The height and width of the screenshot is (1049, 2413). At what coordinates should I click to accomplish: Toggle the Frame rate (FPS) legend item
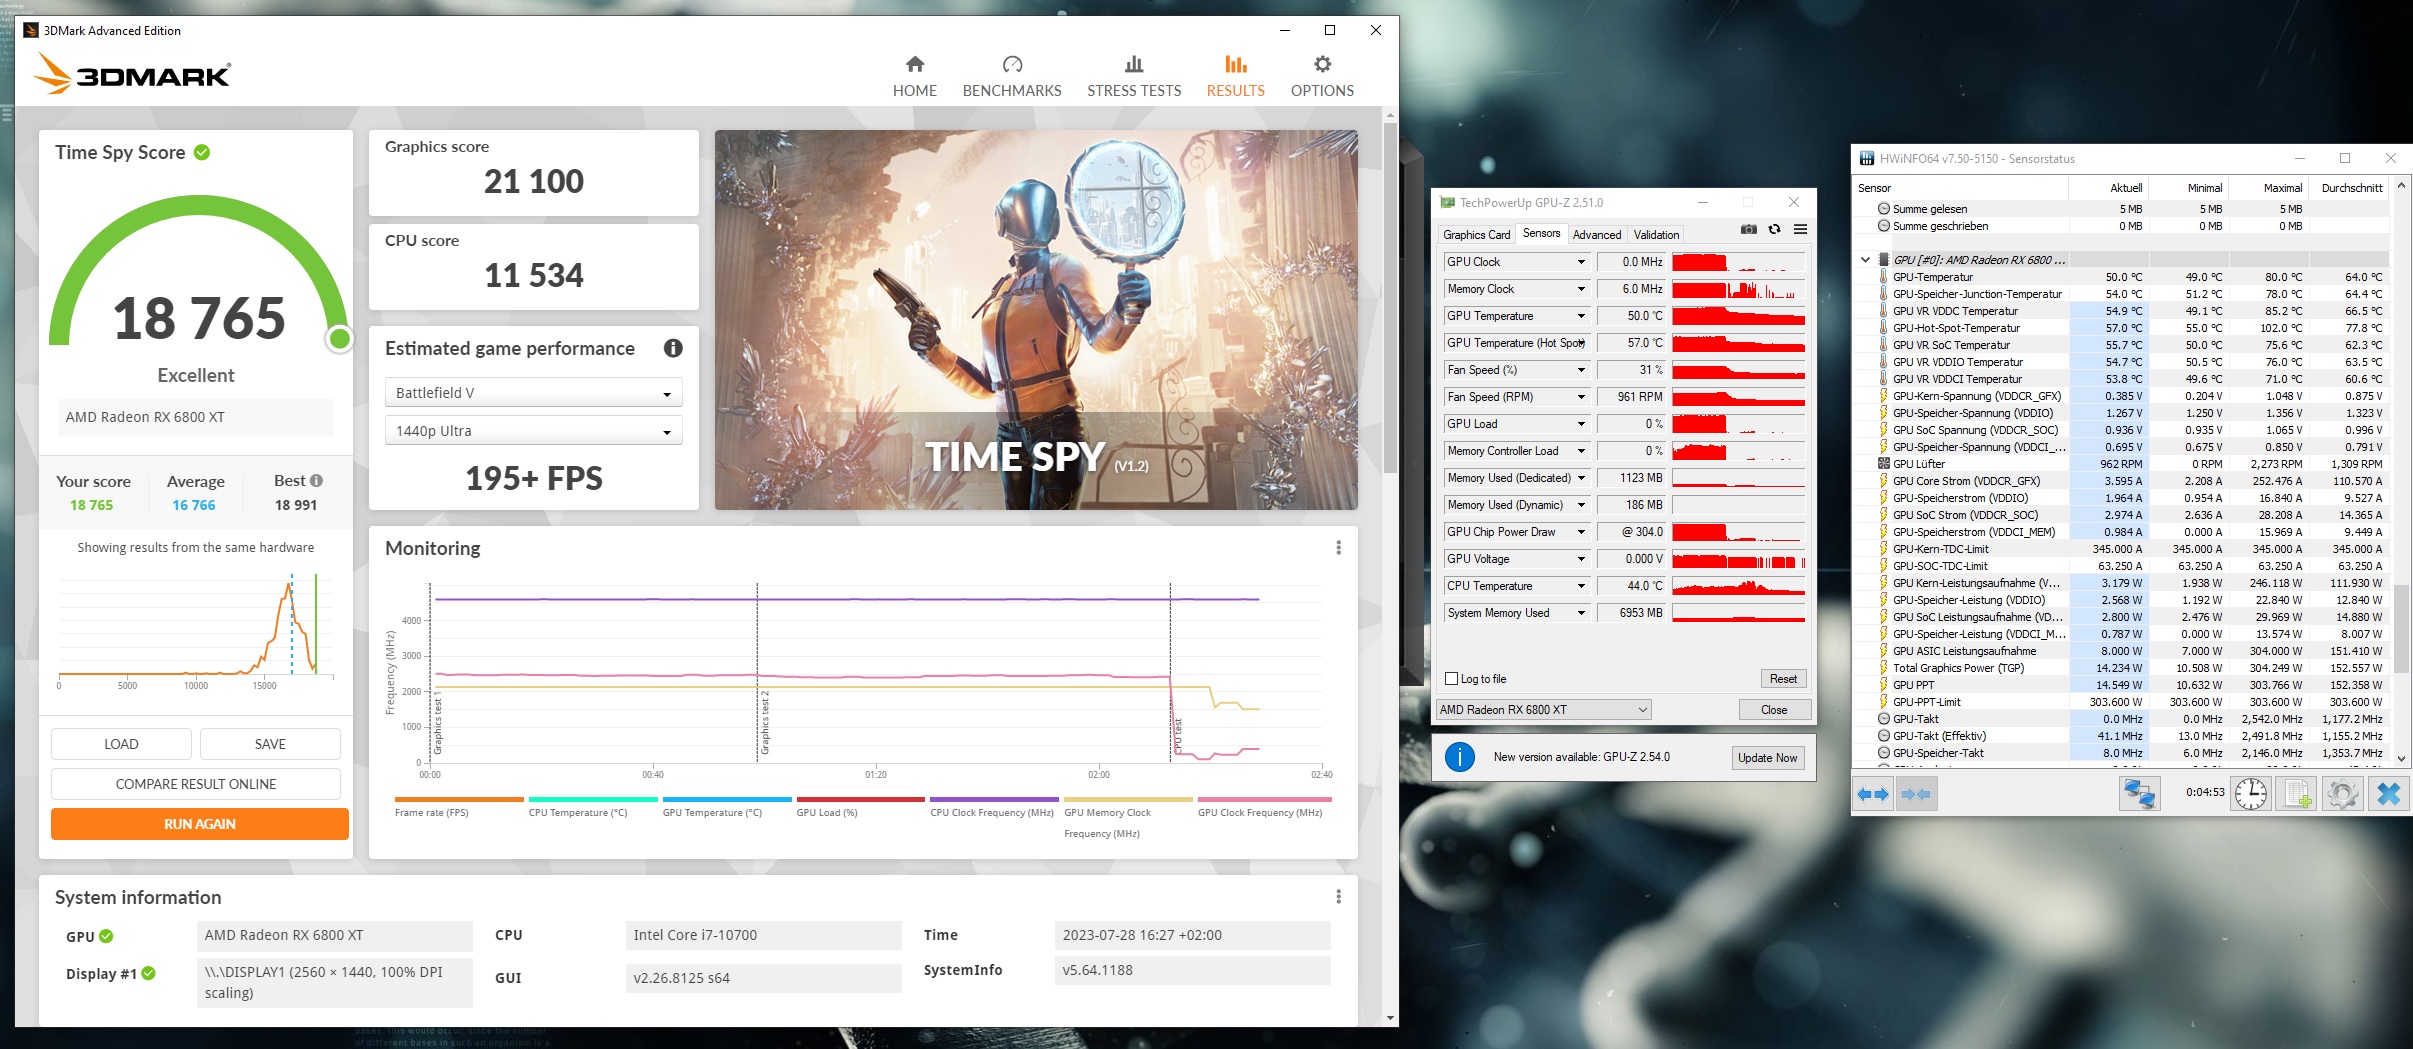click(459, 806)
